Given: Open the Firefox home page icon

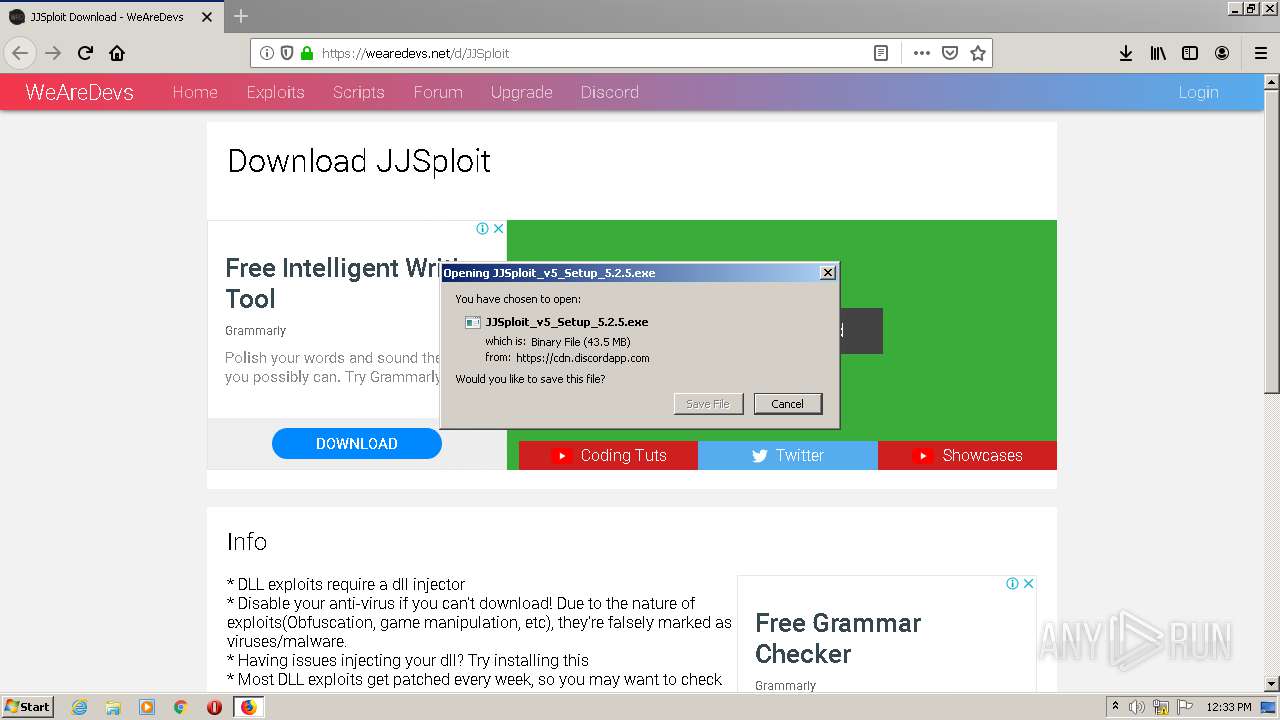Looking at the screenshot, I should 117,53.
